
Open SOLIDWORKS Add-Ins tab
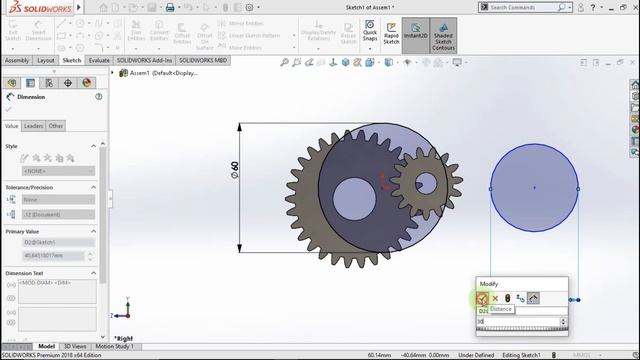144,60
